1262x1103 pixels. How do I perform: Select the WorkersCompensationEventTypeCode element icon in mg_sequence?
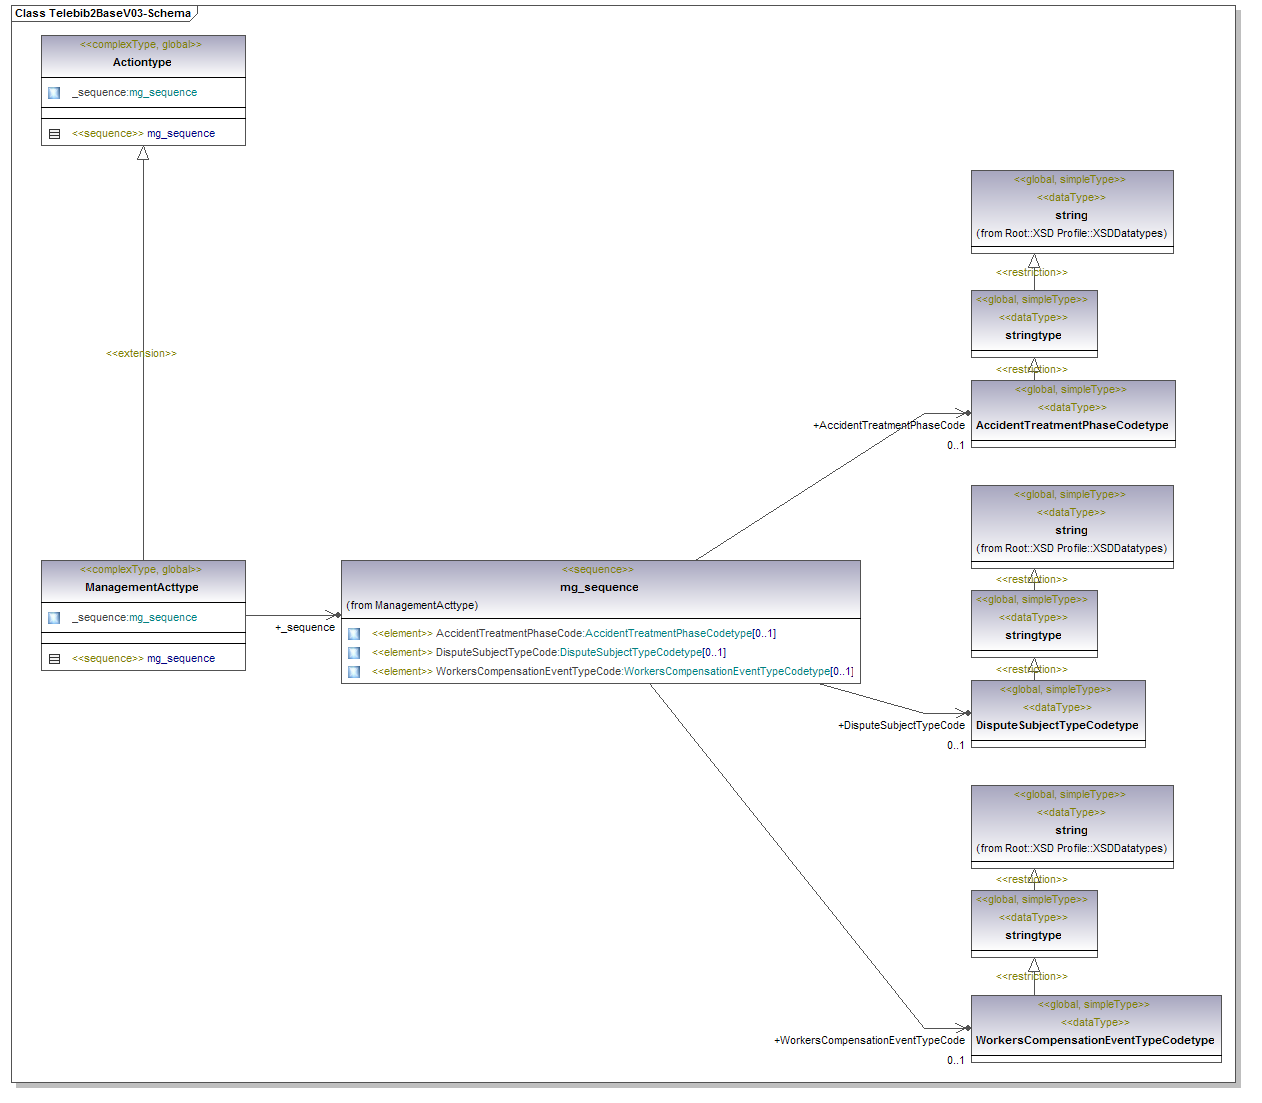tap(354, 672)
